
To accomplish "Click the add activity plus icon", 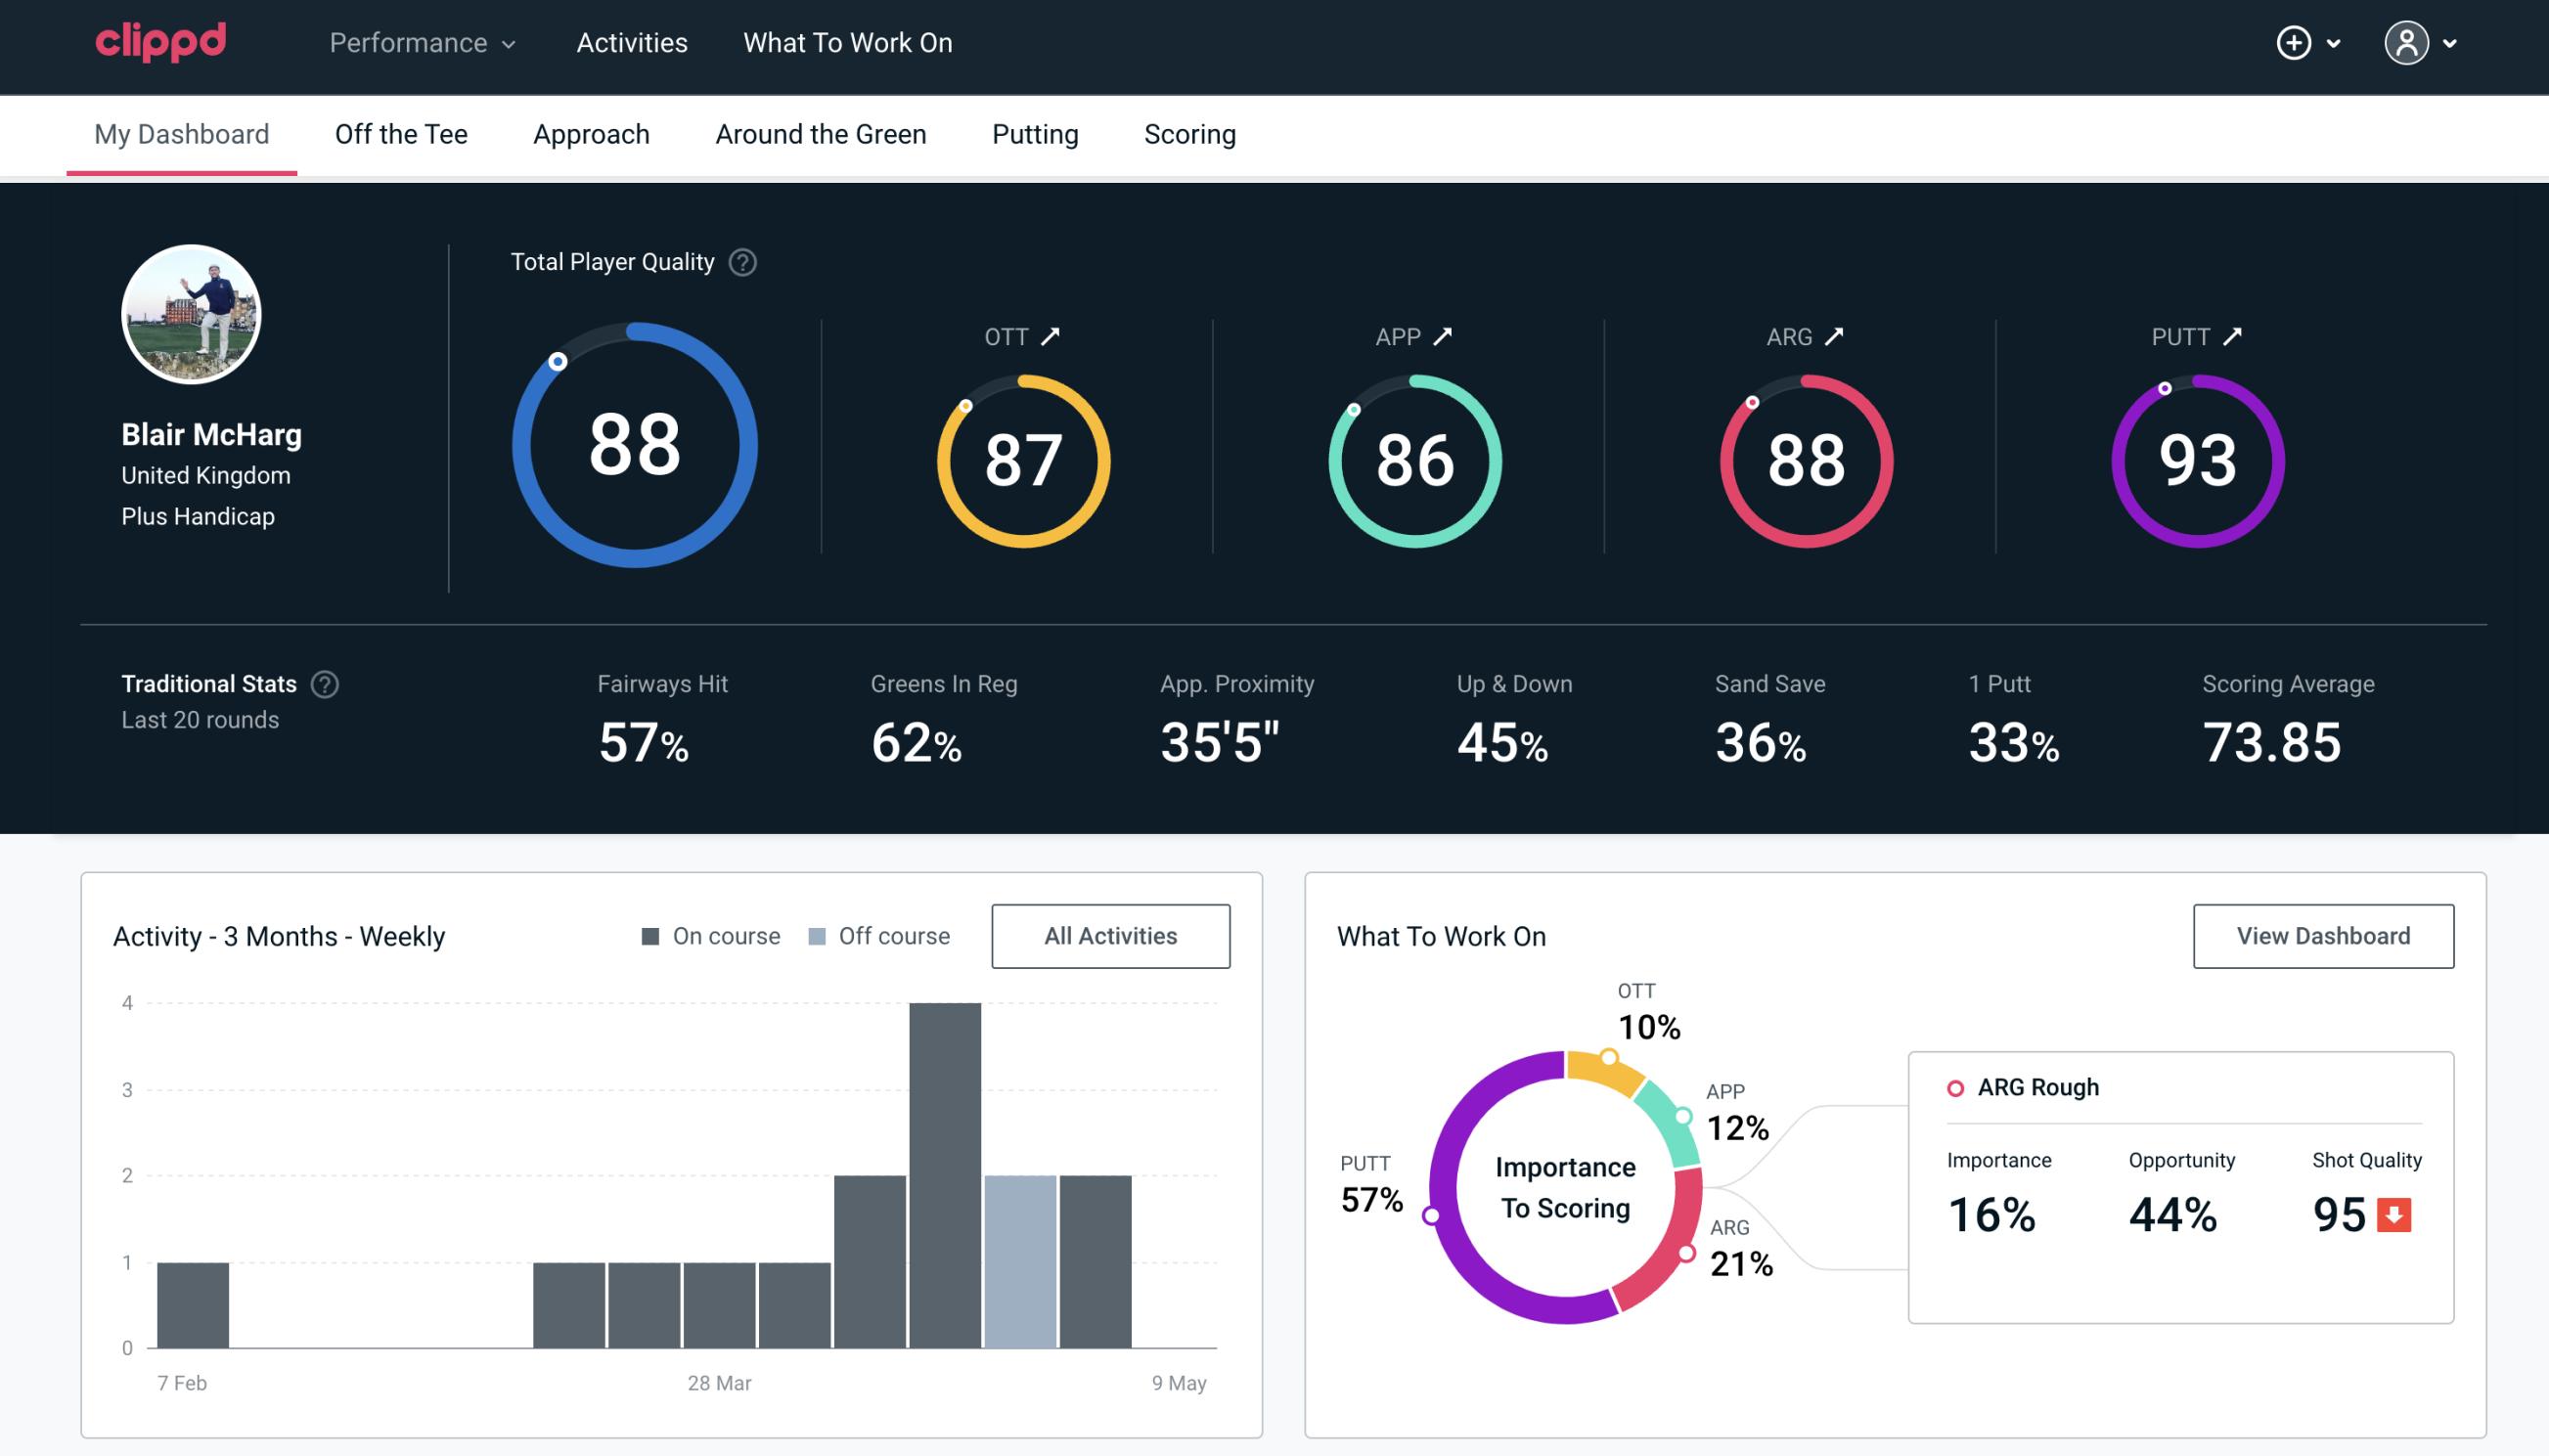I will pos(2297,44).
